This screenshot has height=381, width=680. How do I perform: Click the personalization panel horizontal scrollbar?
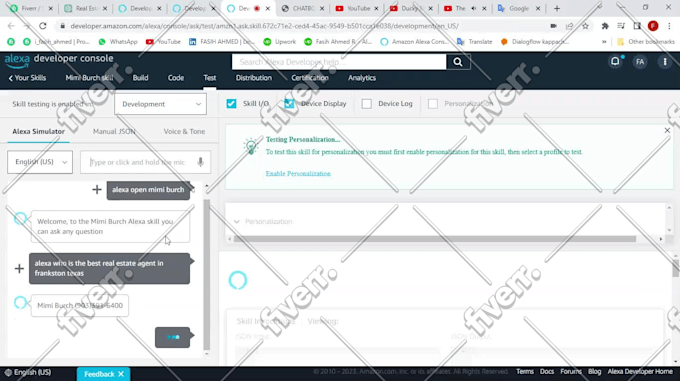(435, 239)
